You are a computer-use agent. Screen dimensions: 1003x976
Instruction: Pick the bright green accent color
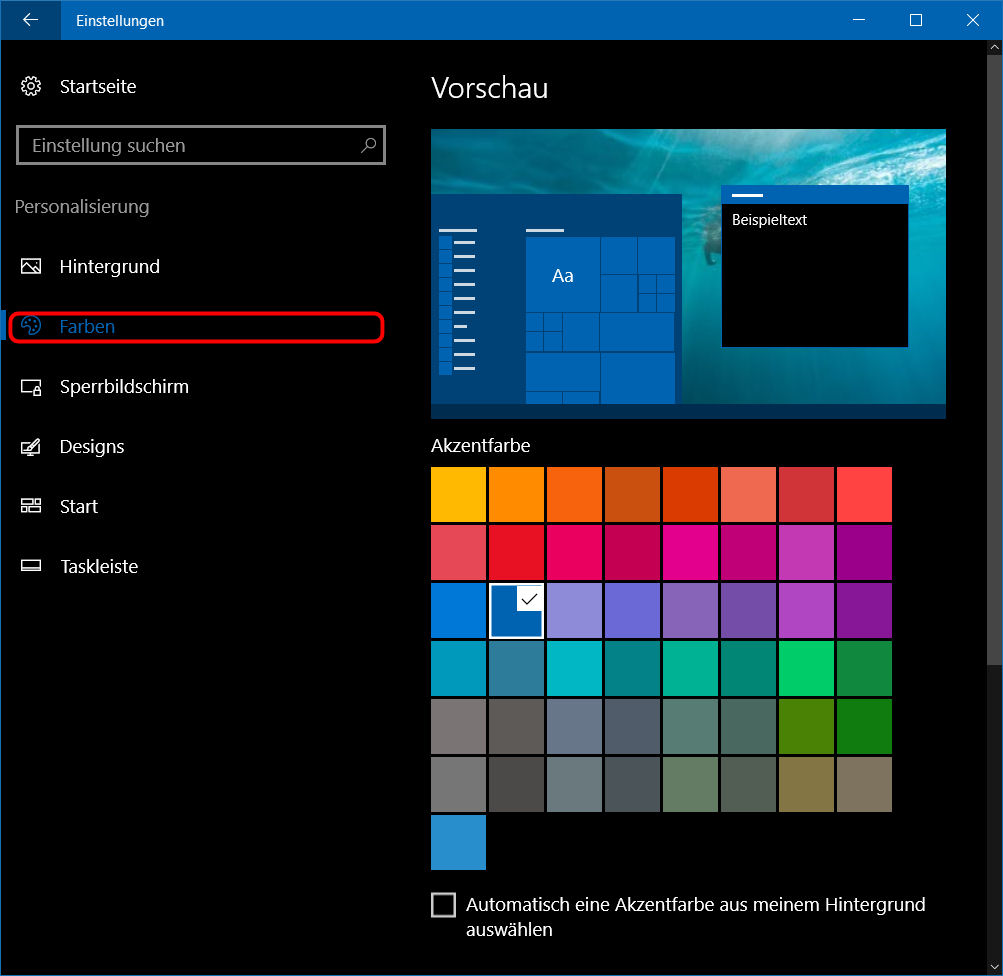click(x=806, y=668)
